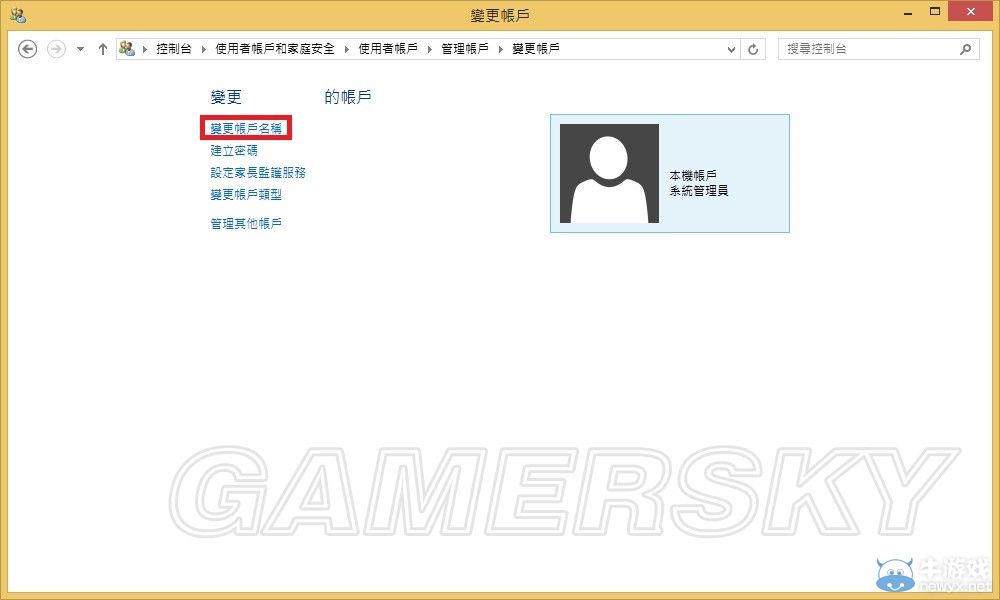
Task: Select the 本機帳戶 系統管理員 account tile
Action: 668,172
